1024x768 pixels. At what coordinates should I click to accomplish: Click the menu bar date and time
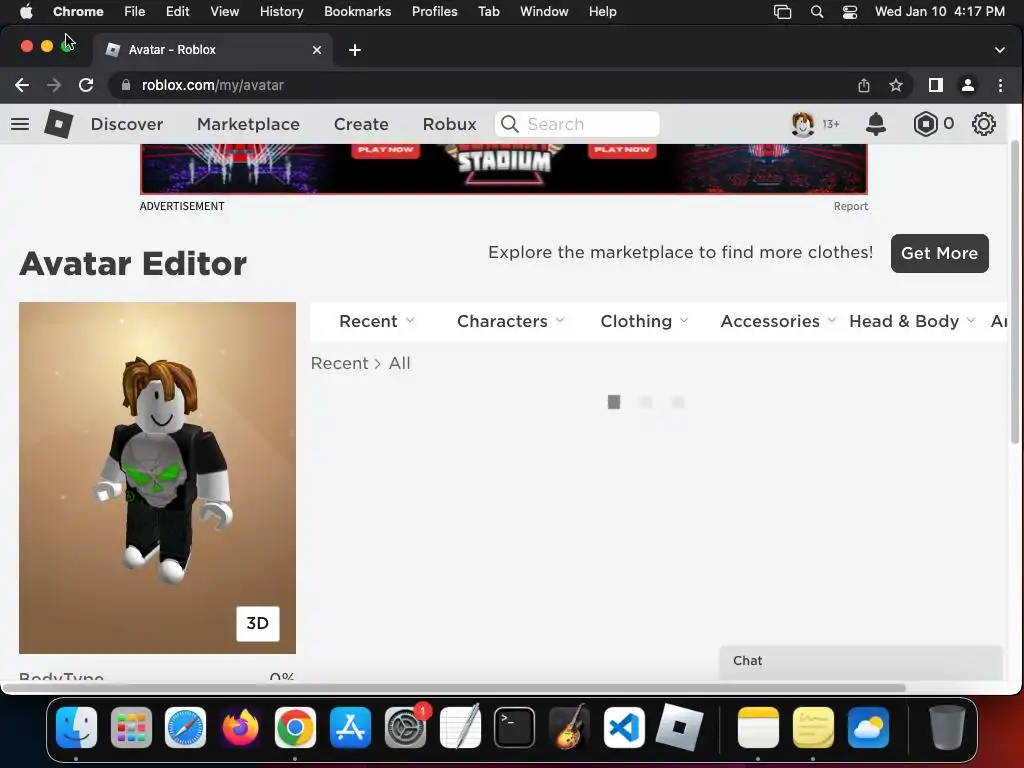(940, 12)
